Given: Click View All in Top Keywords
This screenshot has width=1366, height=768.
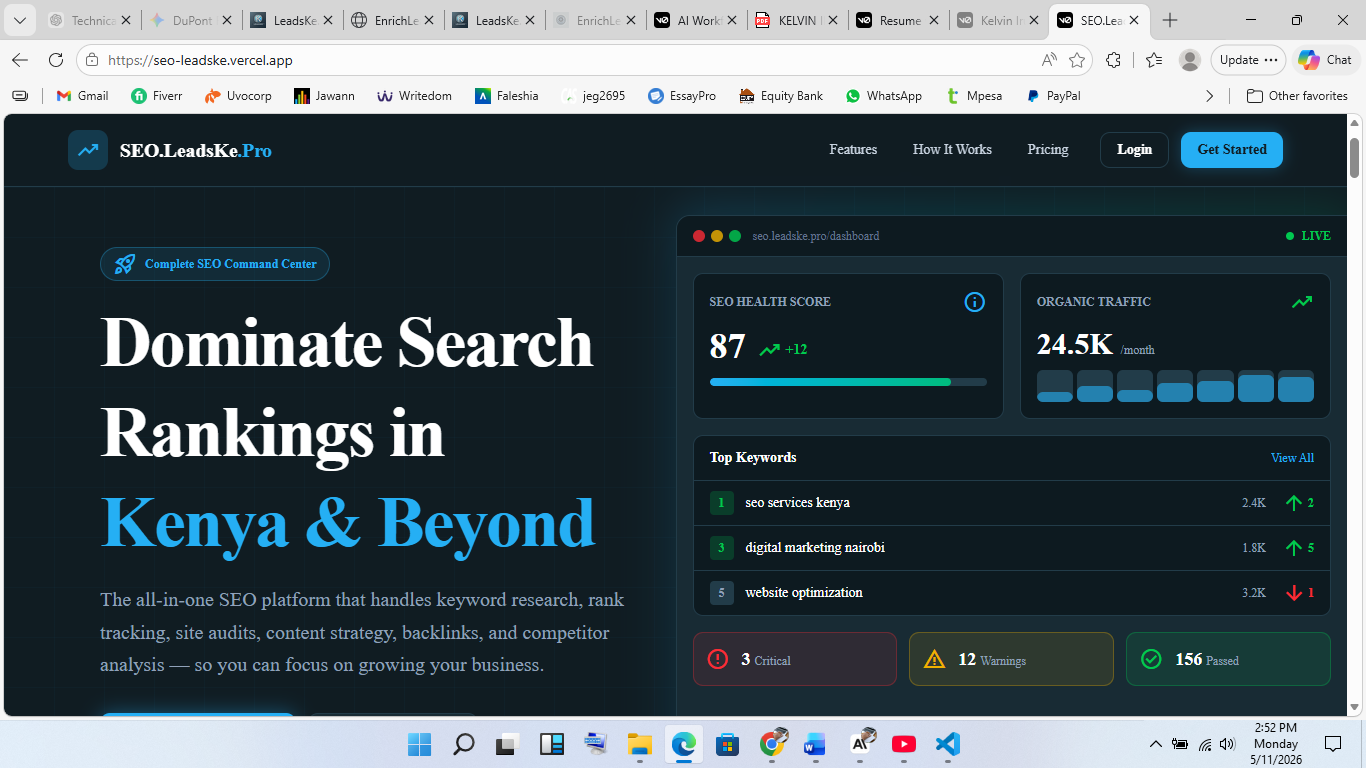Looking at the screenshot, I should pos(1292,458).
